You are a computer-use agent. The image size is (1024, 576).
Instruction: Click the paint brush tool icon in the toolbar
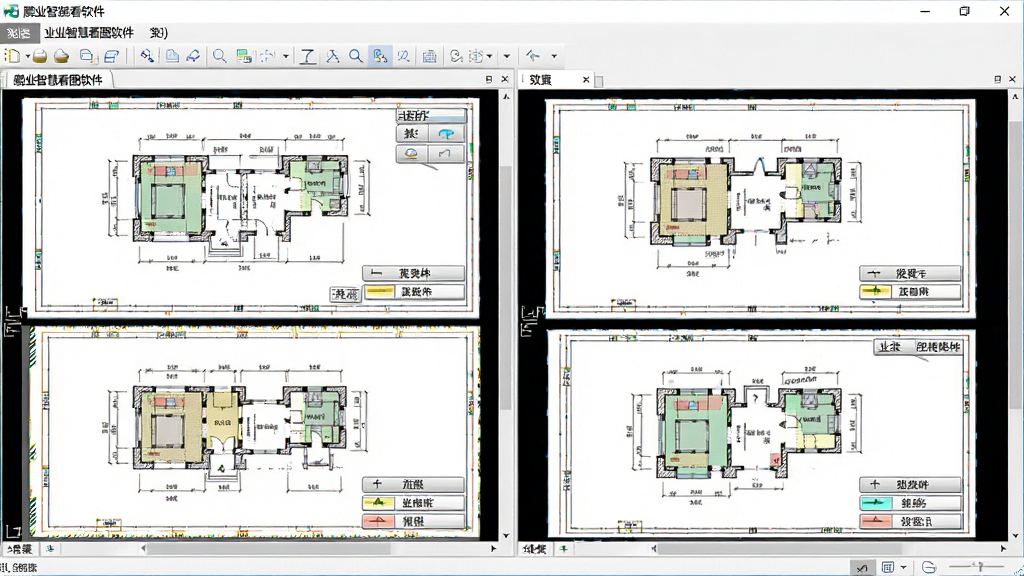point(147,56)
